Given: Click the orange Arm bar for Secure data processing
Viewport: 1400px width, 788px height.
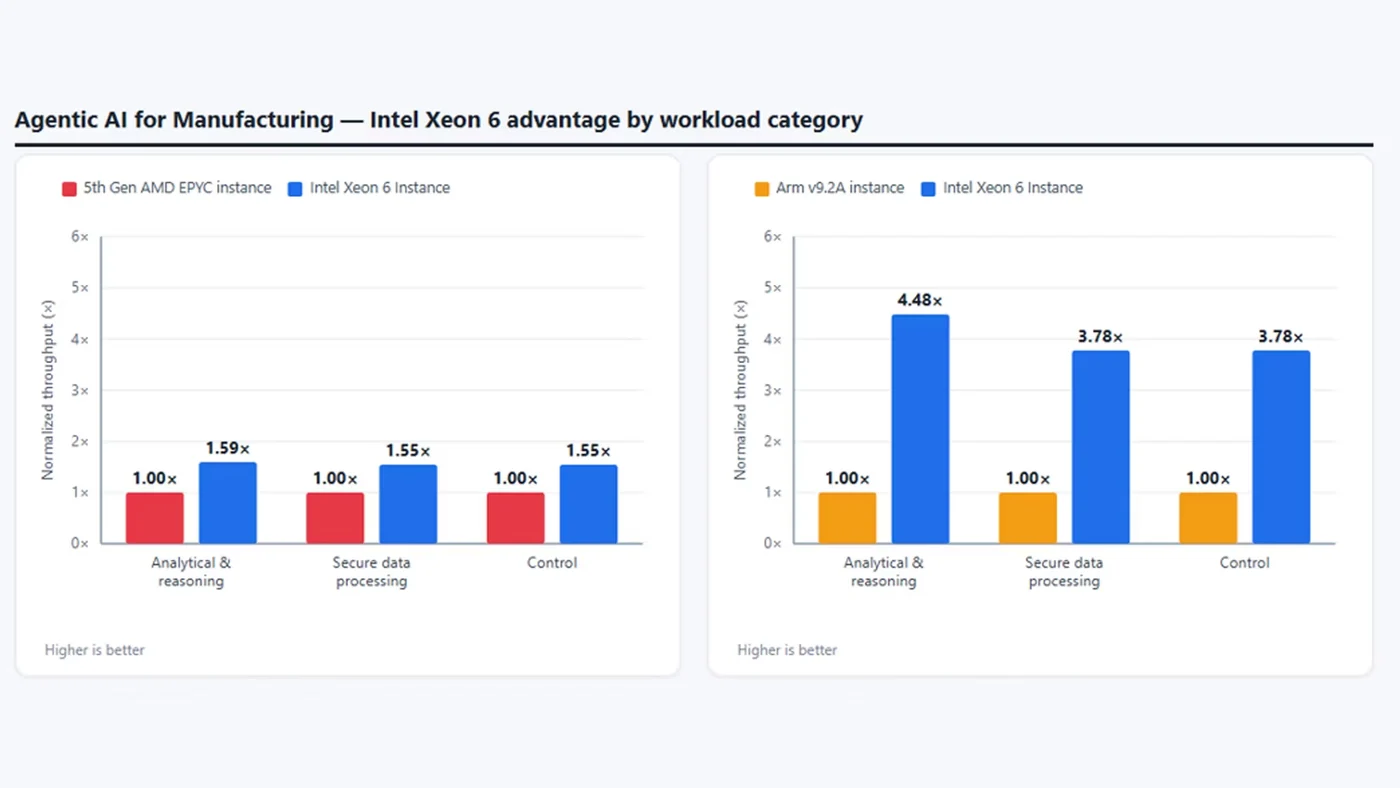Looking at the screenshot, I should point(1028,518).
